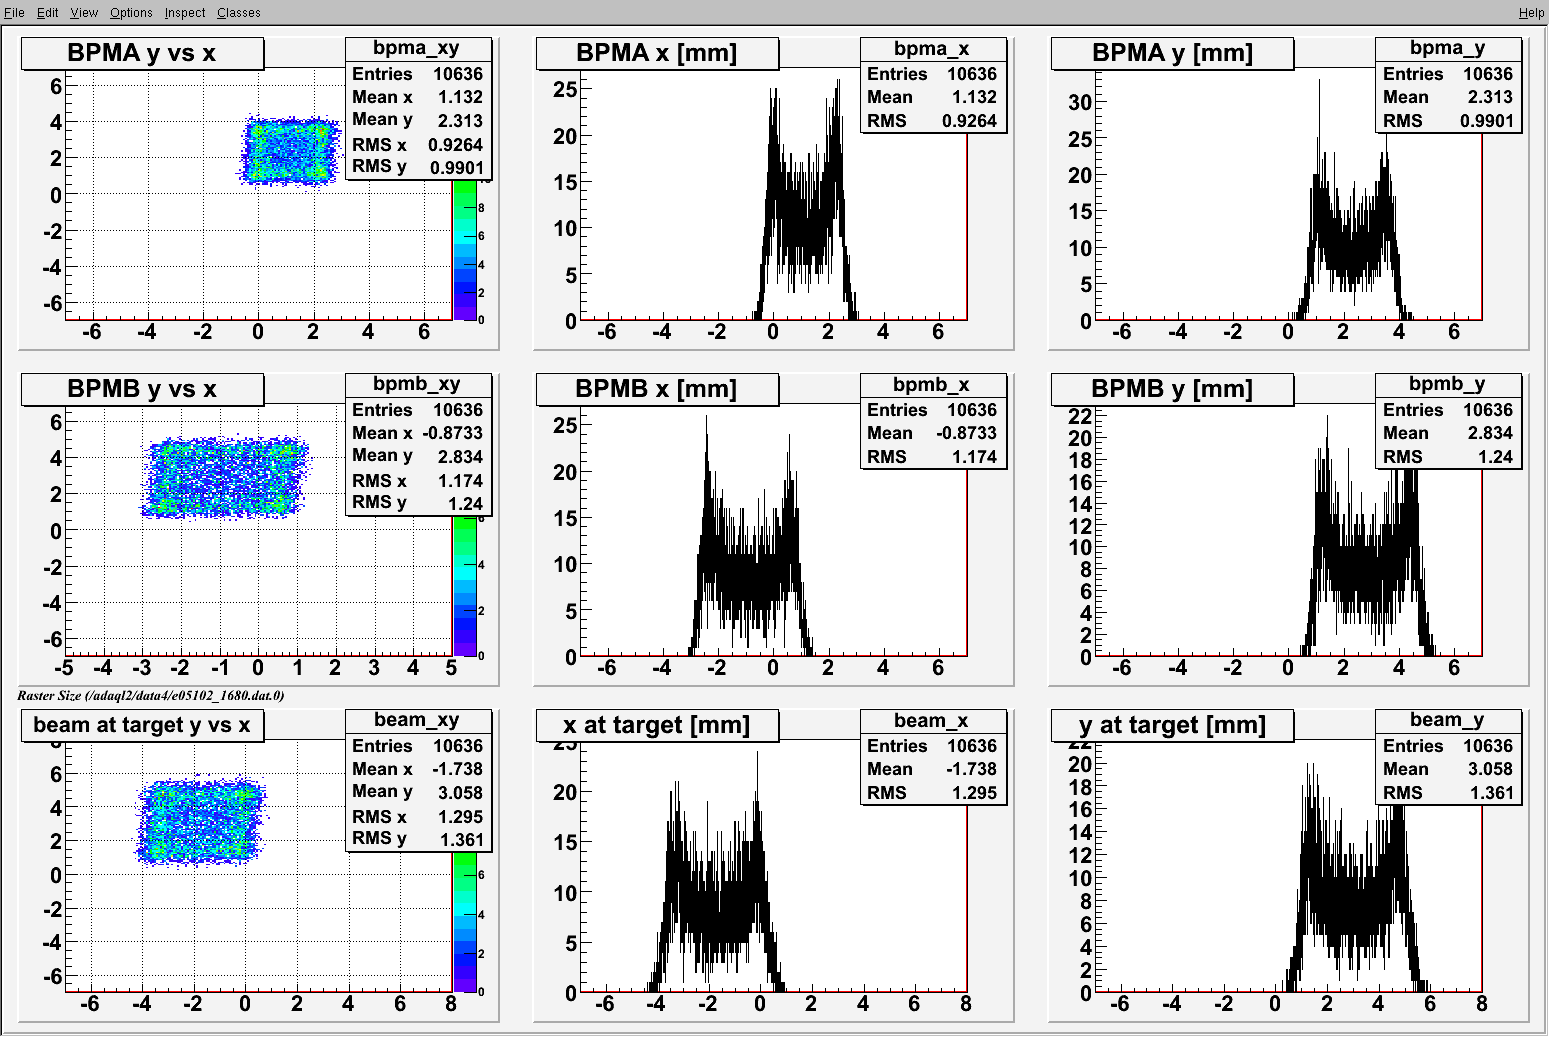Image resolution: width=1549 pixels, height=1037 pixels.
Task: Open the Options menu
Action: click(131, 12)
